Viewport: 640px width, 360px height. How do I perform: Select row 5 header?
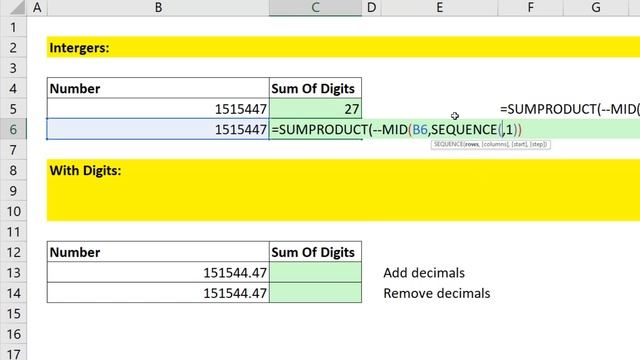pyautogui.click(x=13, y=109)
